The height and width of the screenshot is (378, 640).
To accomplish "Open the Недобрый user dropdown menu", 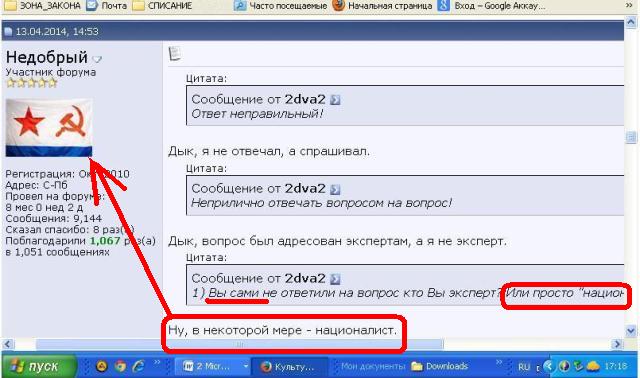I will pyautogui.click(x=97, y=60).
